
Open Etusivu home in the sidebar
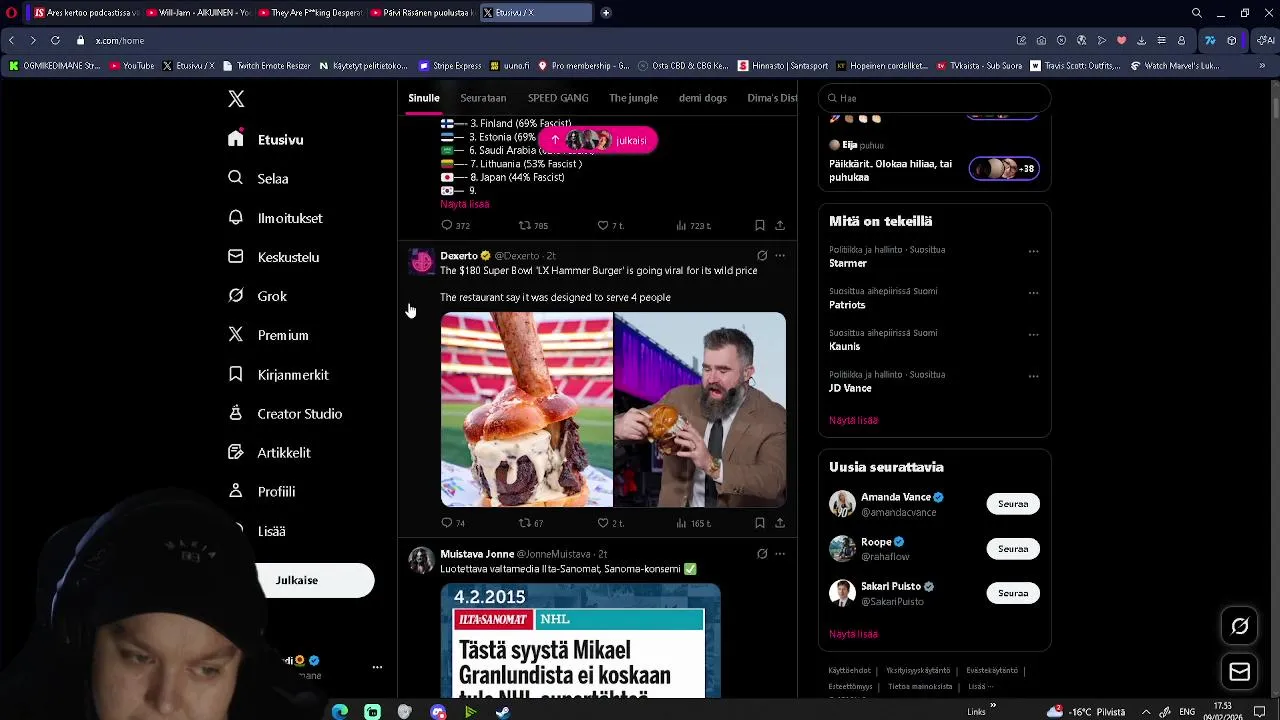click(x=266, y=140)
